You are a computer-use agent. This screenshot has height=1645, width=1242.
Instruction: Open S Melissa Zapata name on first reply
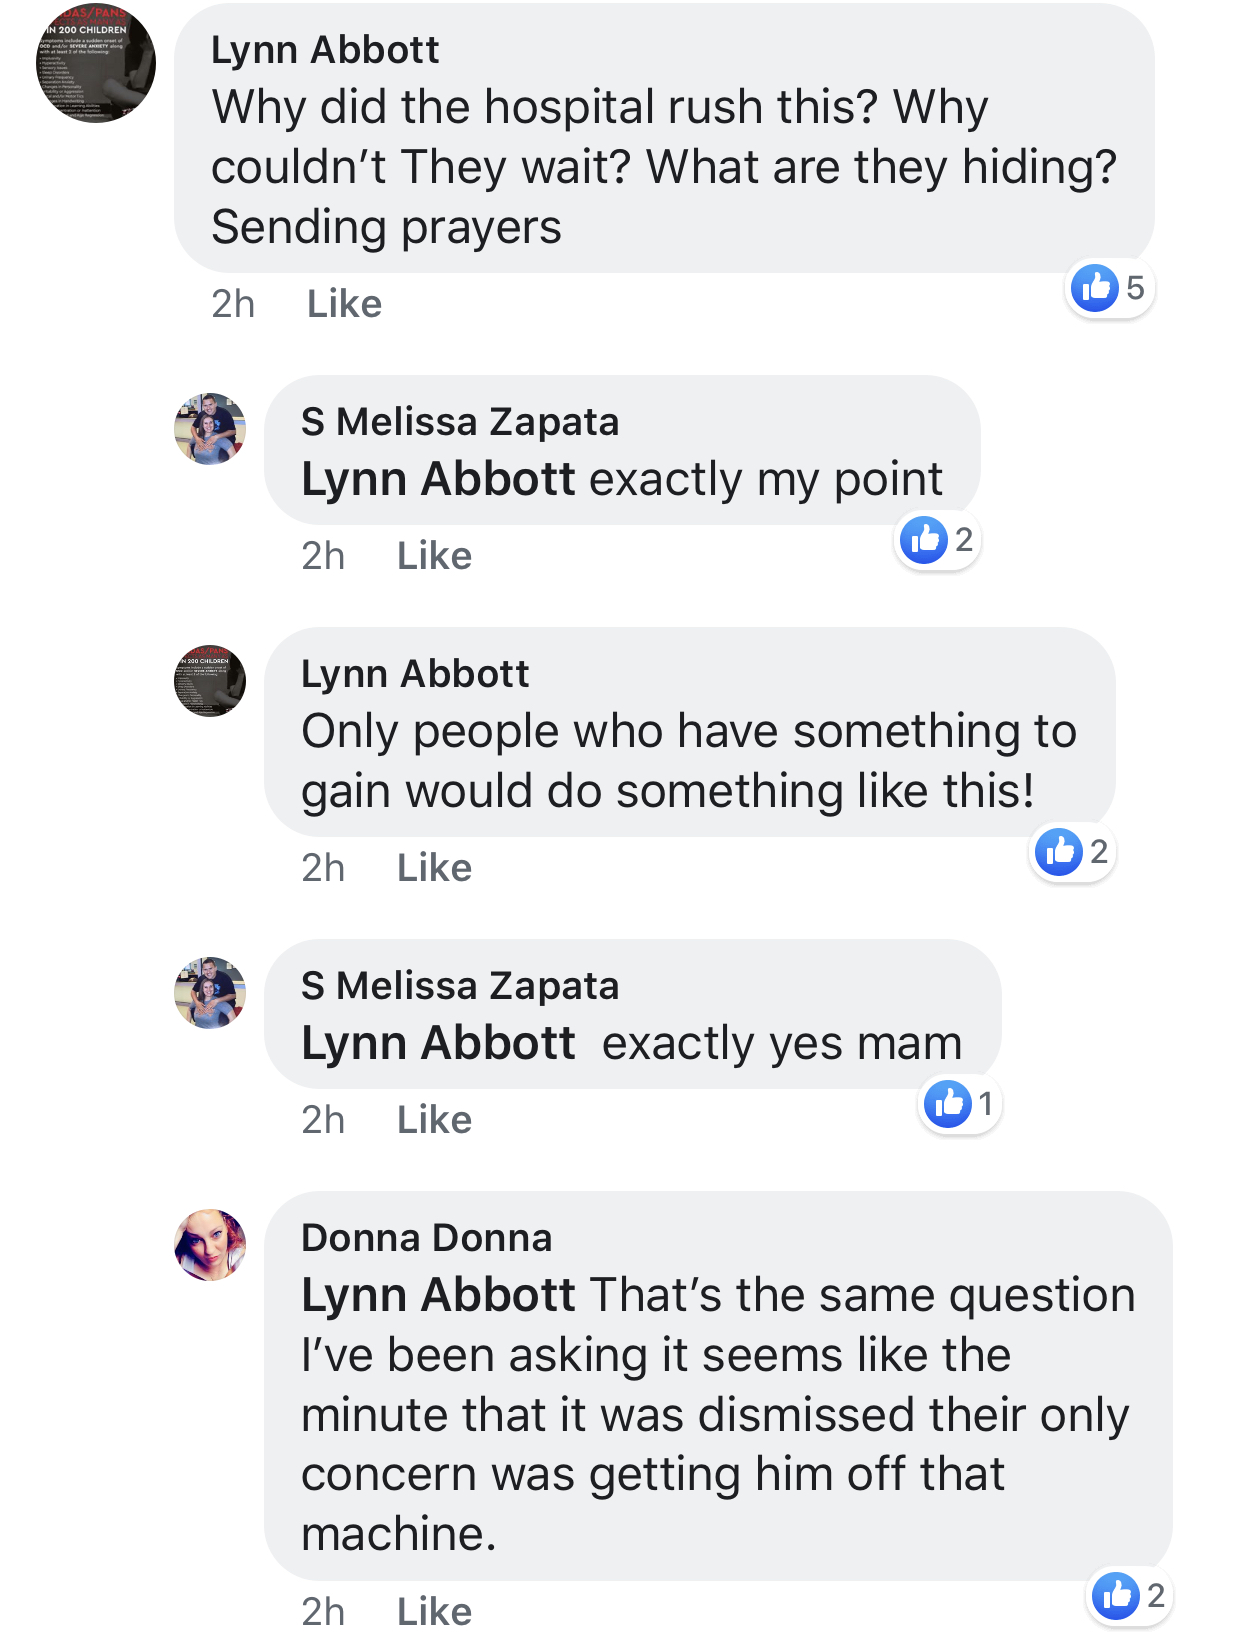click(460, 422)
